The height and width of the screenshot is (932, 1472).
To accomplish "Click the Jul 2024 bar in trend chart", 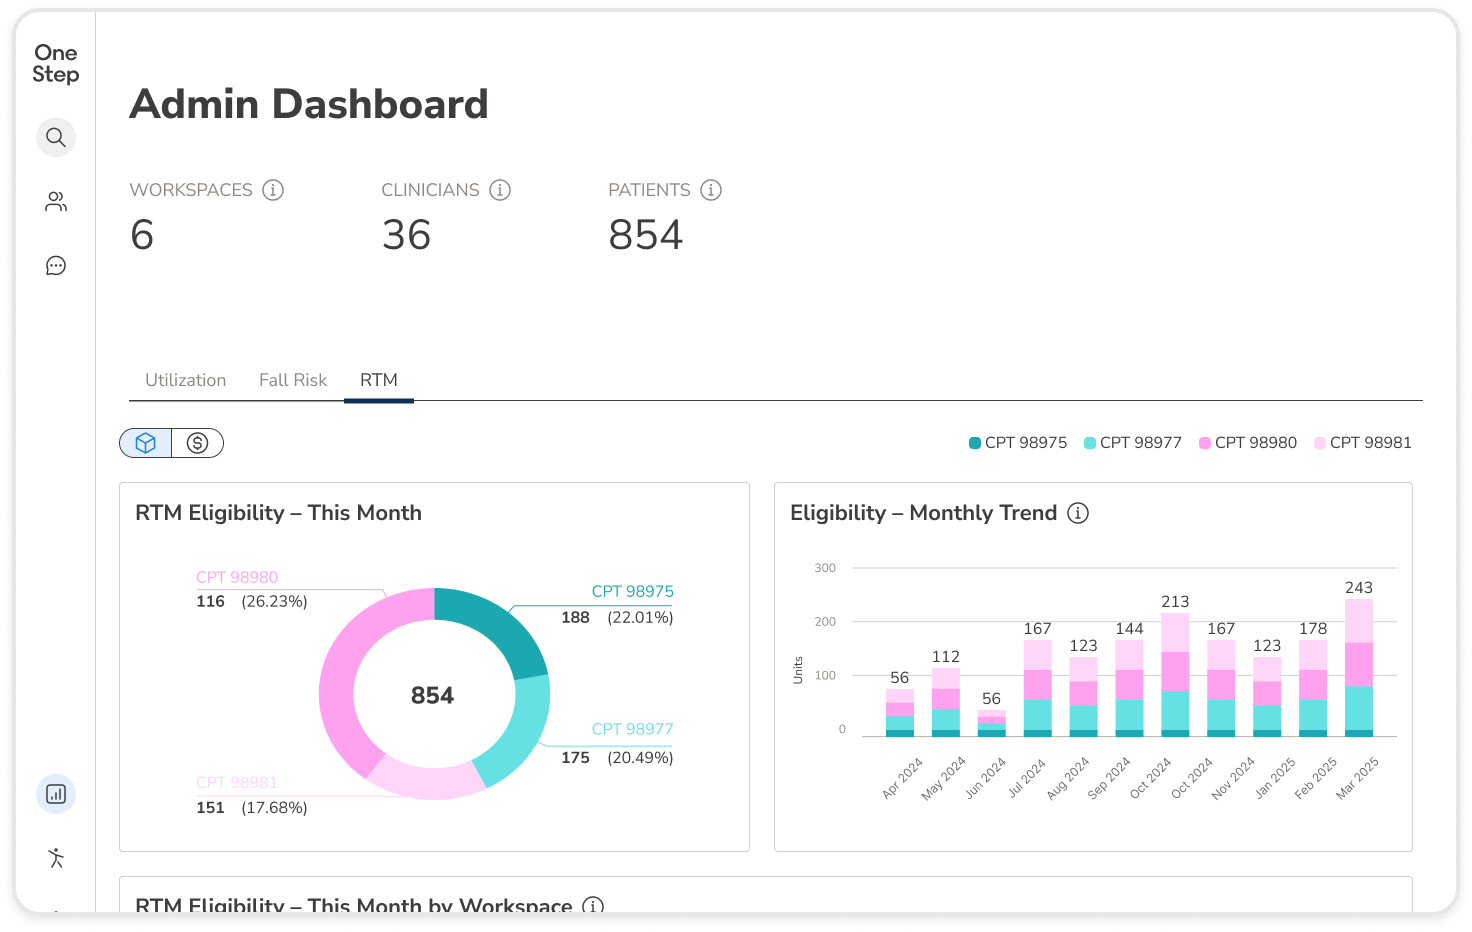I will [1038, 689].
